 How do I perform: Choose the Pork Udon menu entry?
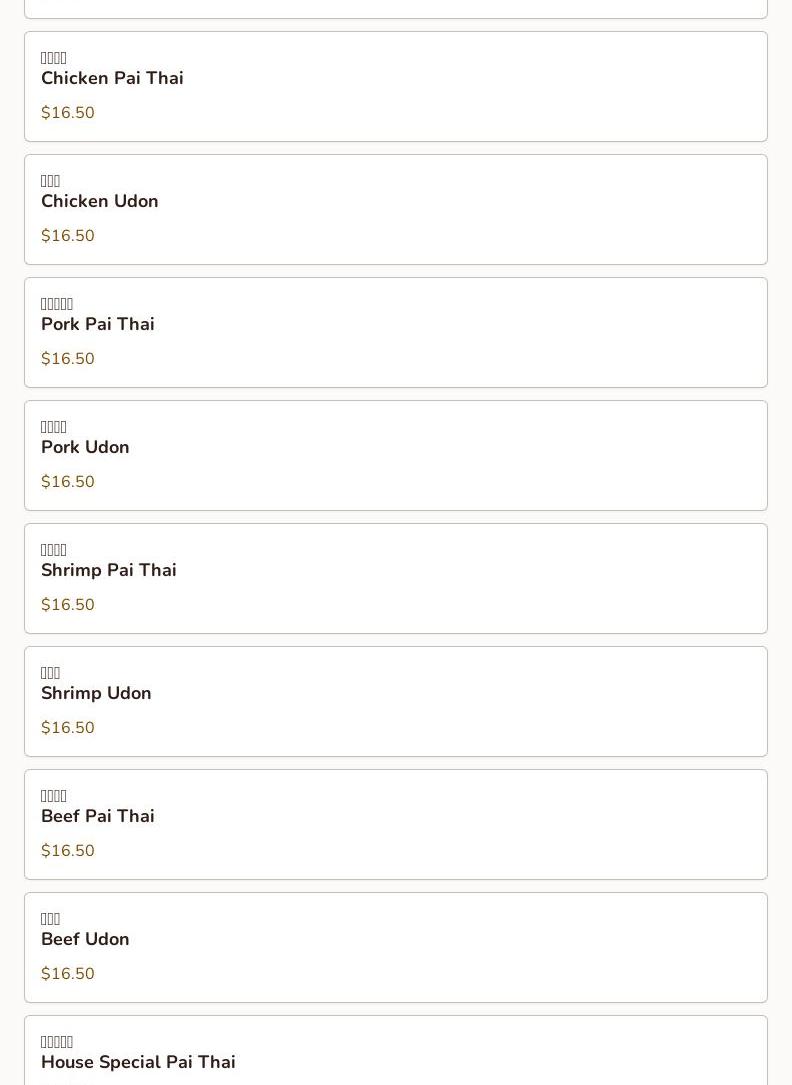[x=85, y=447]
